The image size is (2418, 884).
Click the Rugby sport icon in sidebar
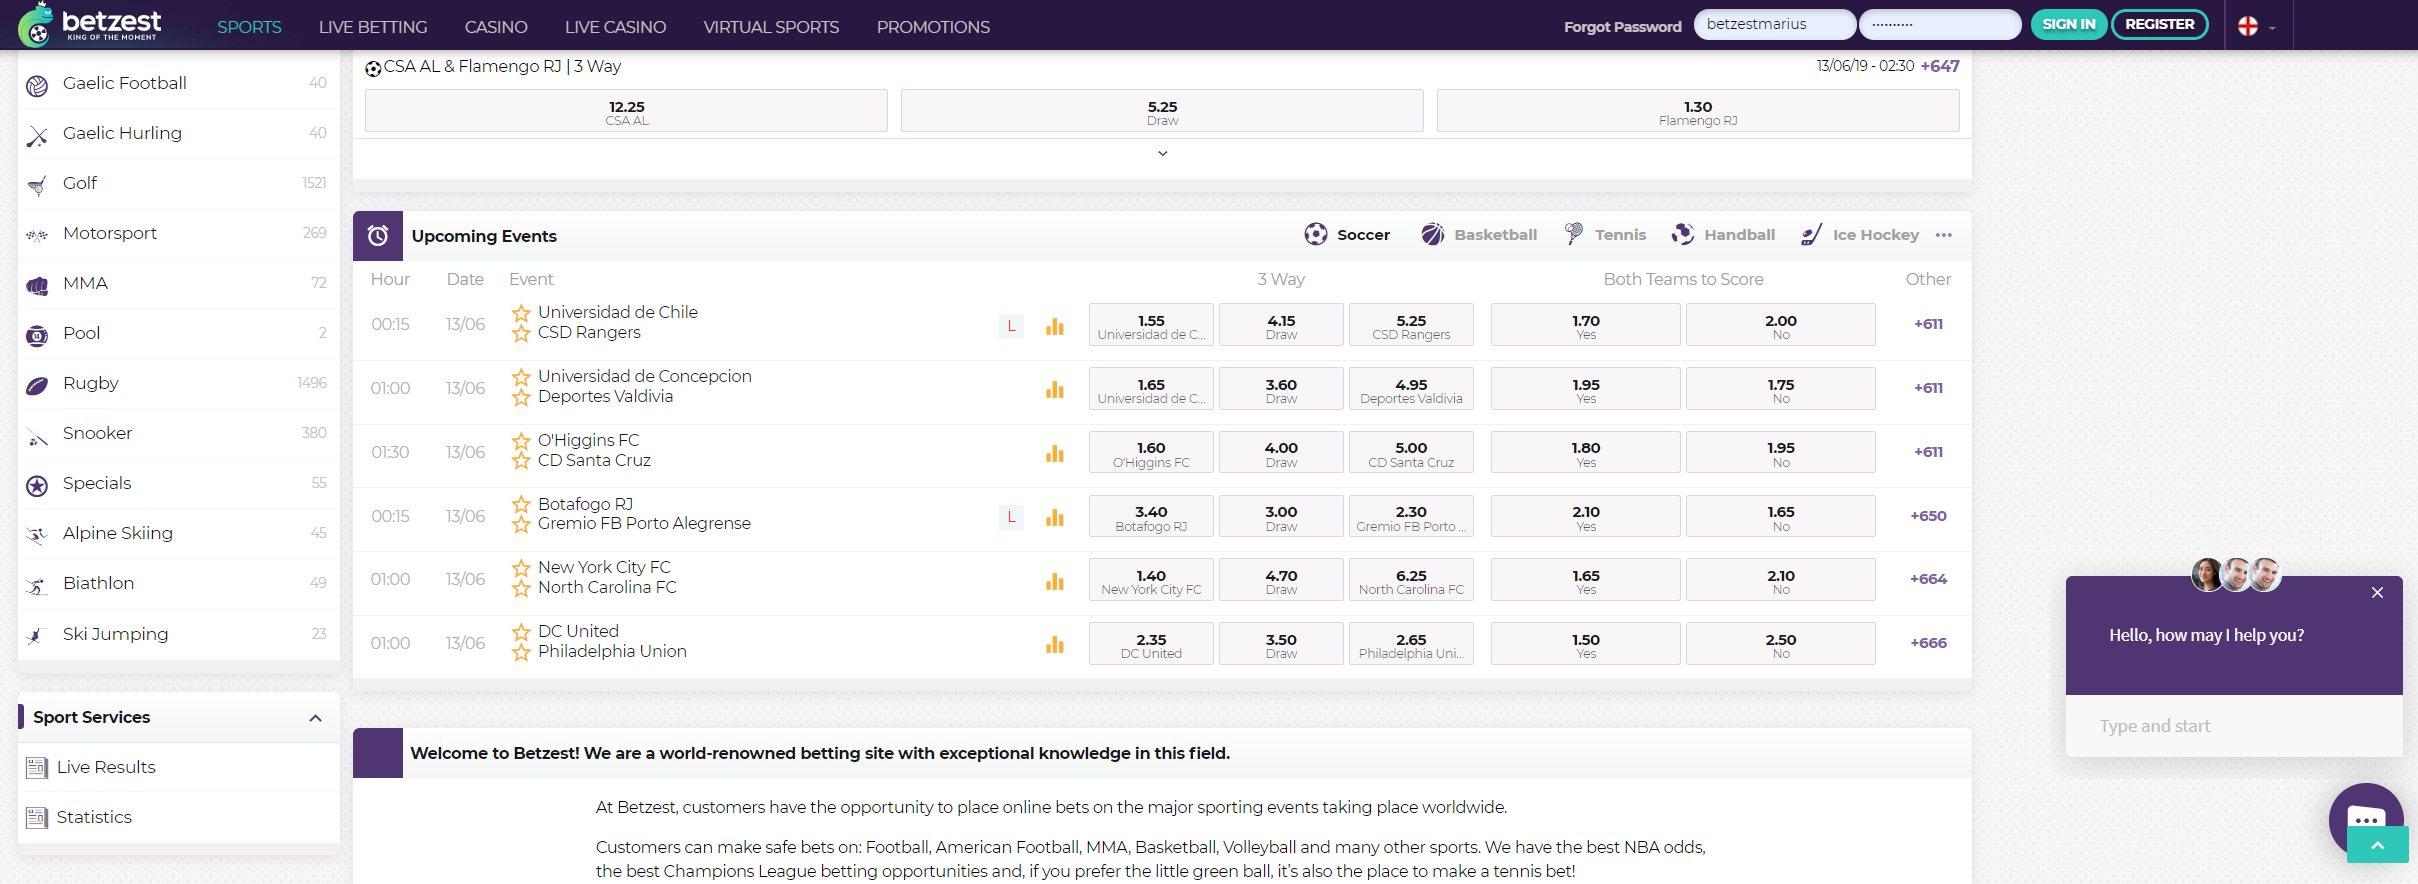click(x=37, y=385)
